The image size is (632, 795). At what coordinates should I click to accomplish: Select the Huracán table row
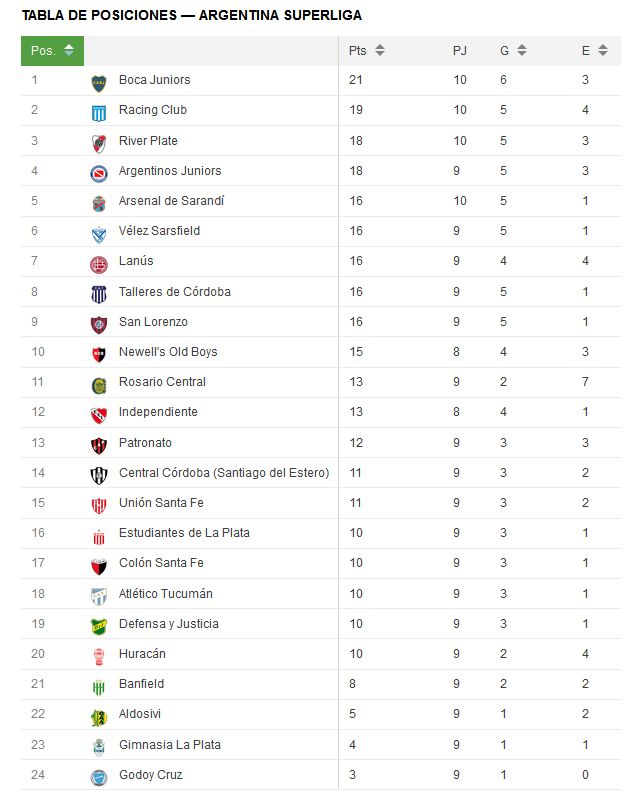point(321,654)
